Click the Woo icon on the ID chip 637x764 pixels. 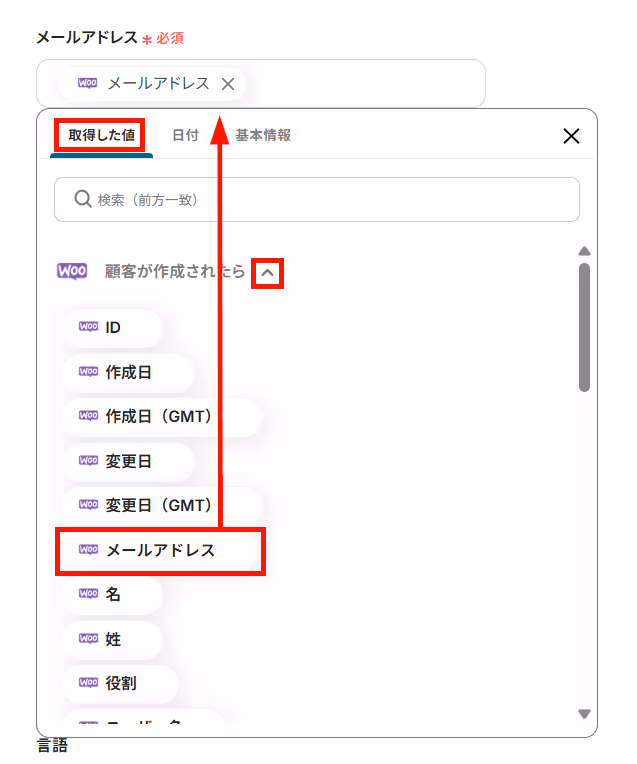(x=88, y=326)
